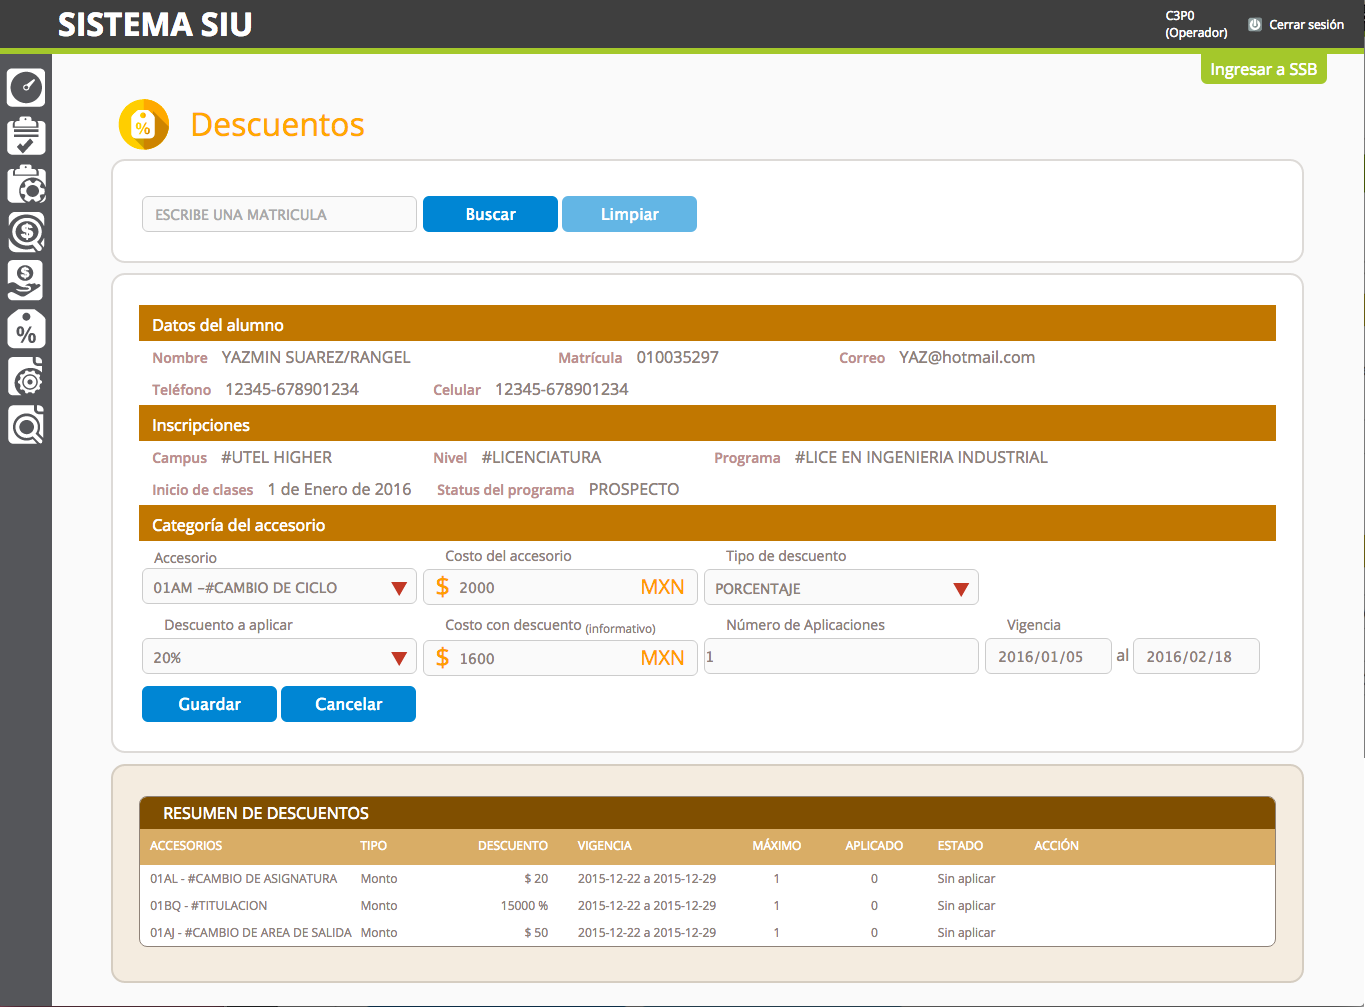1365x1008 pixels.
Task: Click the Vigencia start date 2016/01/05
Action: pos(1048,656)
